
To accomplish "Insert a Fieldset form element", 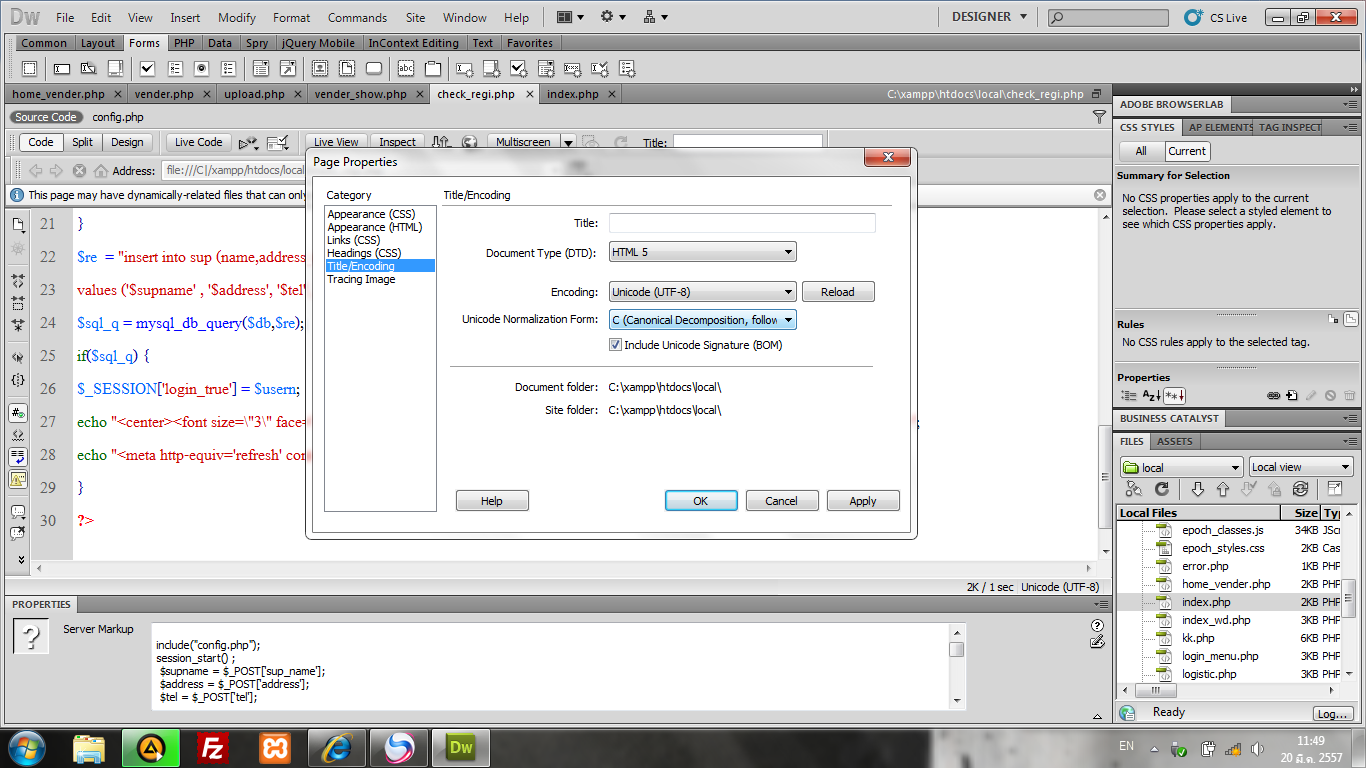I will point(433,69).
